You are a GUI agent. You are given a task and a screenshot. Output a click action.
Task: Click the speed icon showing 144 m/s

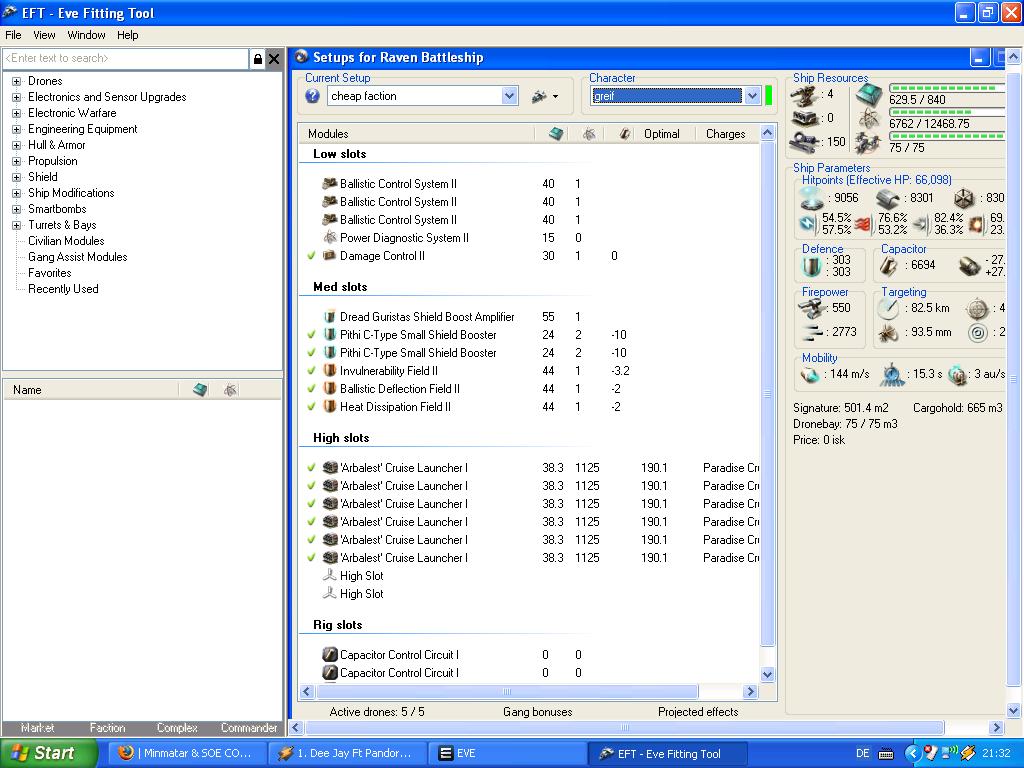[810, 375]
